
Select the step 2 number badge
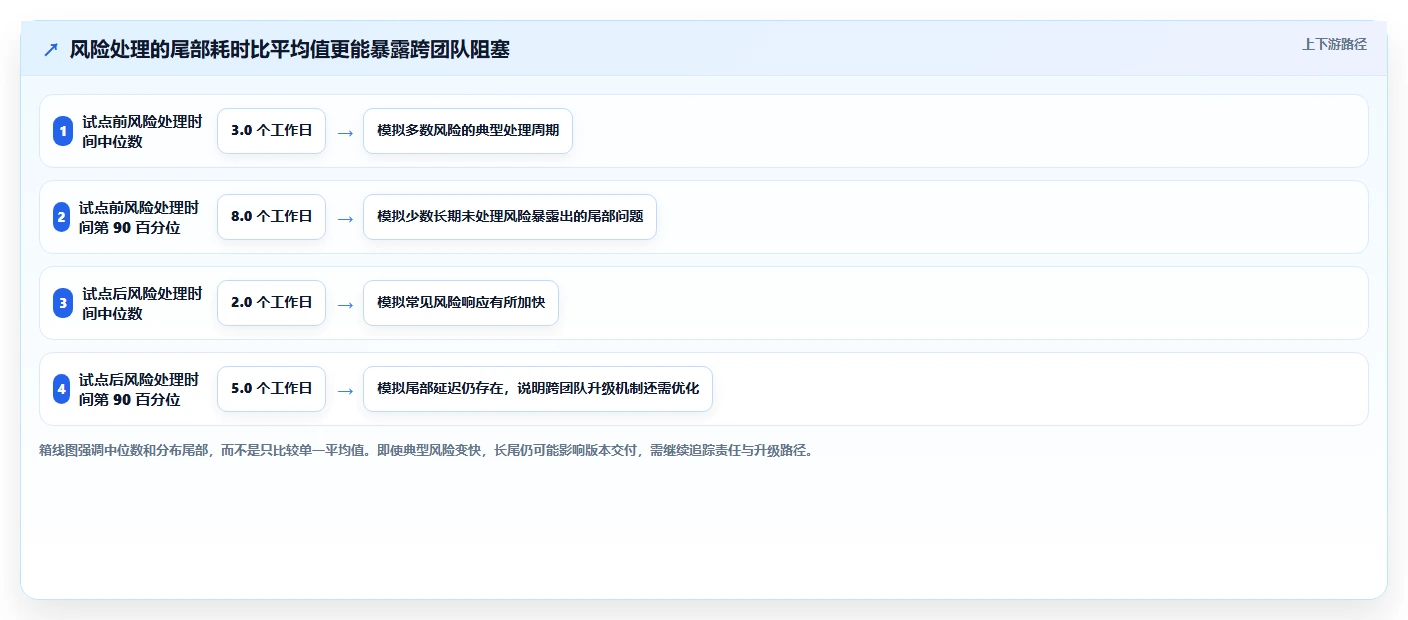tap(61, 217)
